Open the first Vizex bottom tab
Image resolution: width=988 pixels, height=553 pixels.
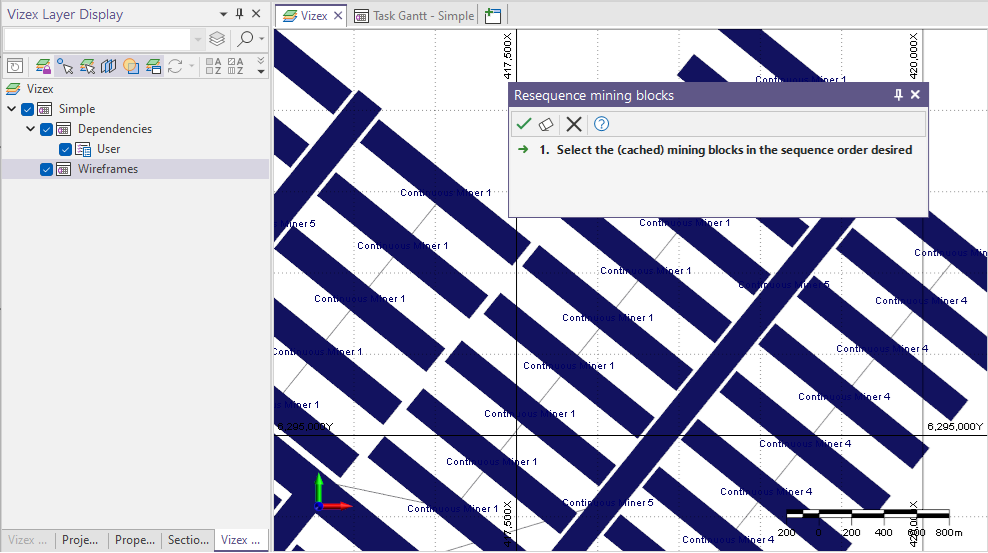click(27, 540)
